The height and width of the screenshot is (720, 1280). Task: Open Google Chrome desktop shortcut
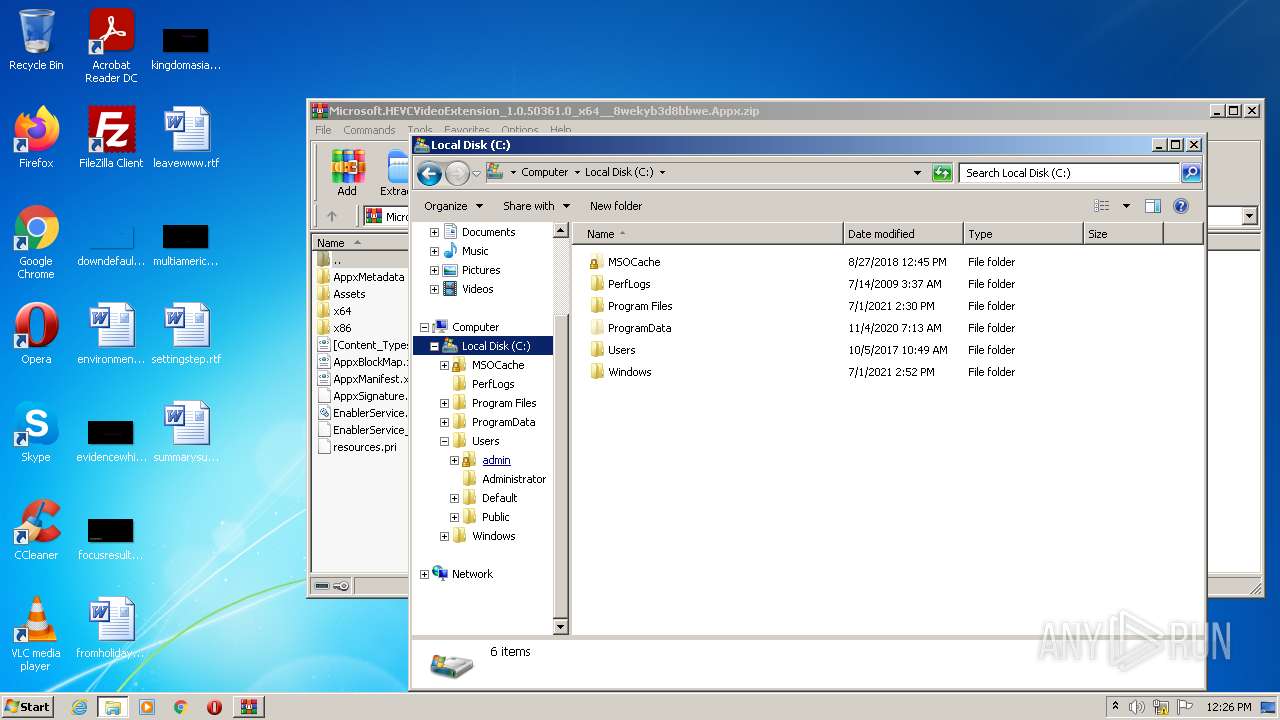[36, 242]
